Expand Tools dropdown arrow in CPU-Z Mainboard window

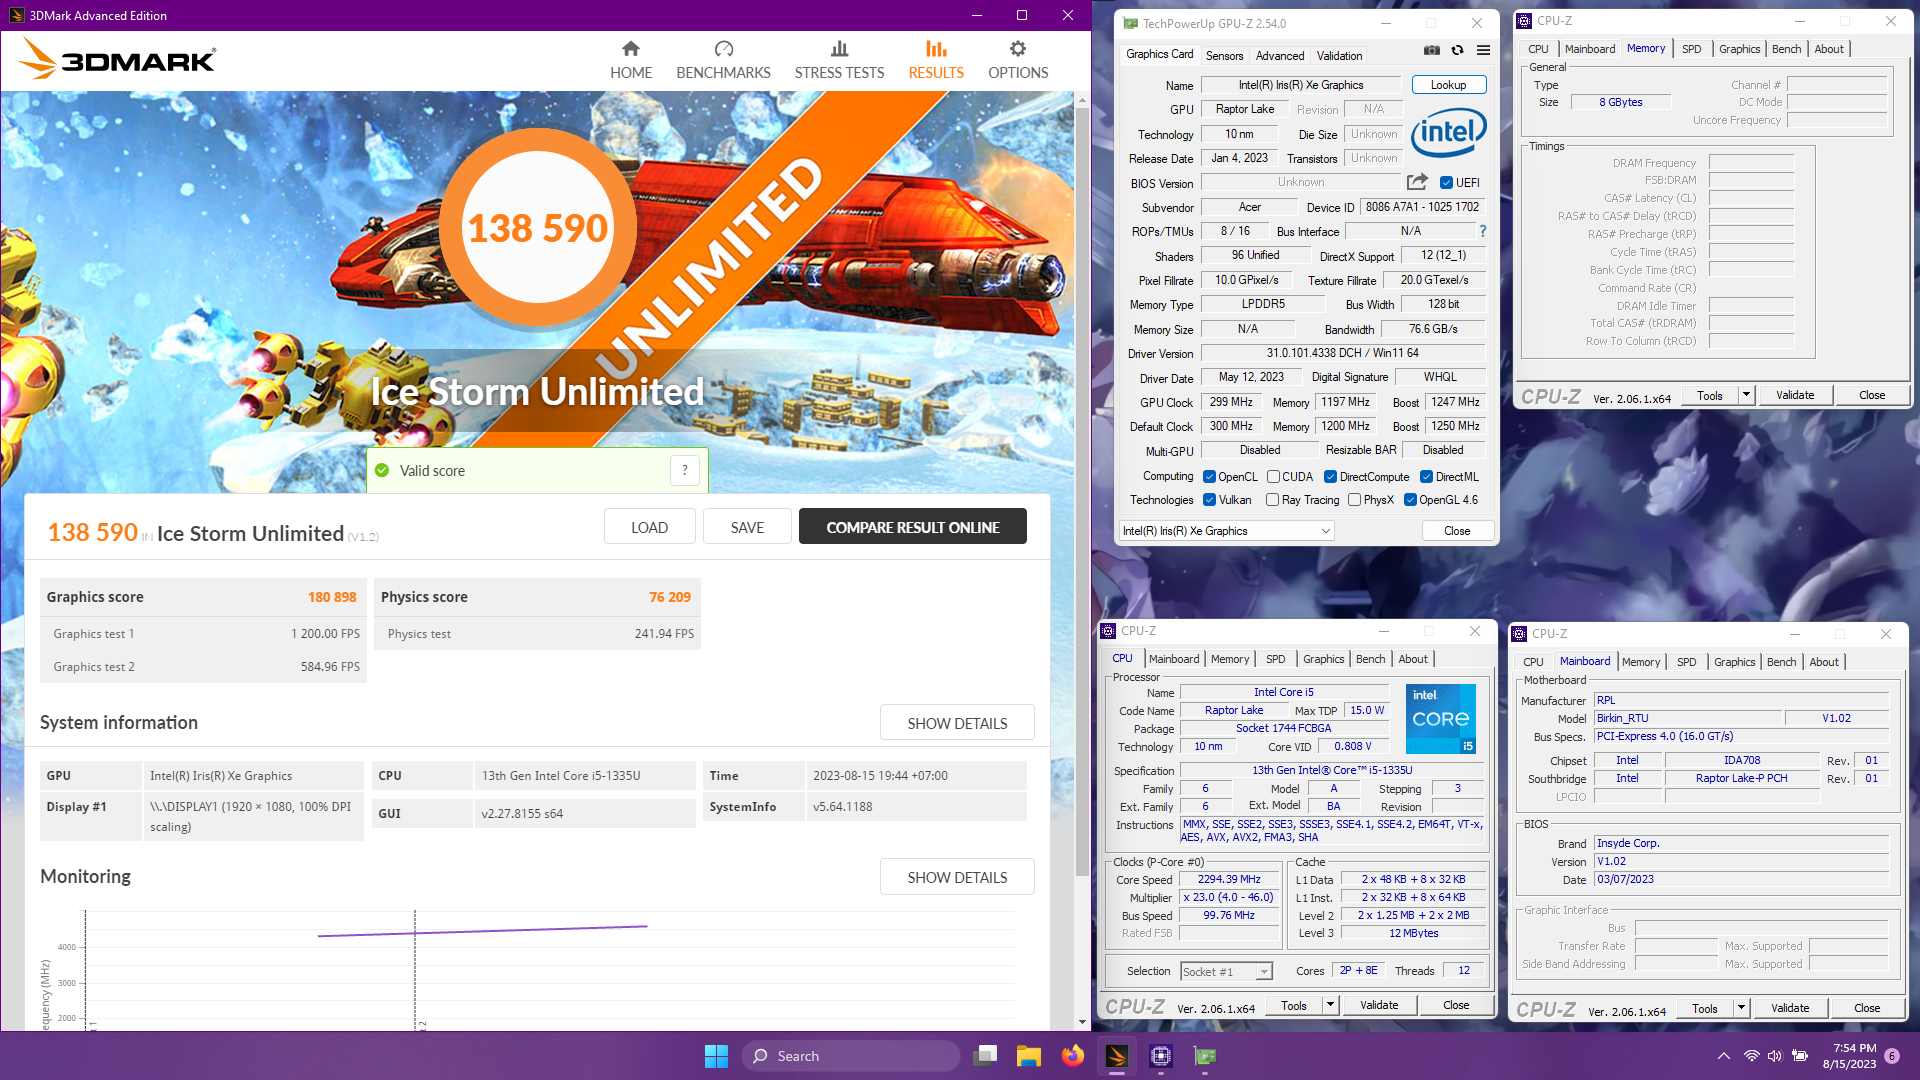coord(1741,1008)
